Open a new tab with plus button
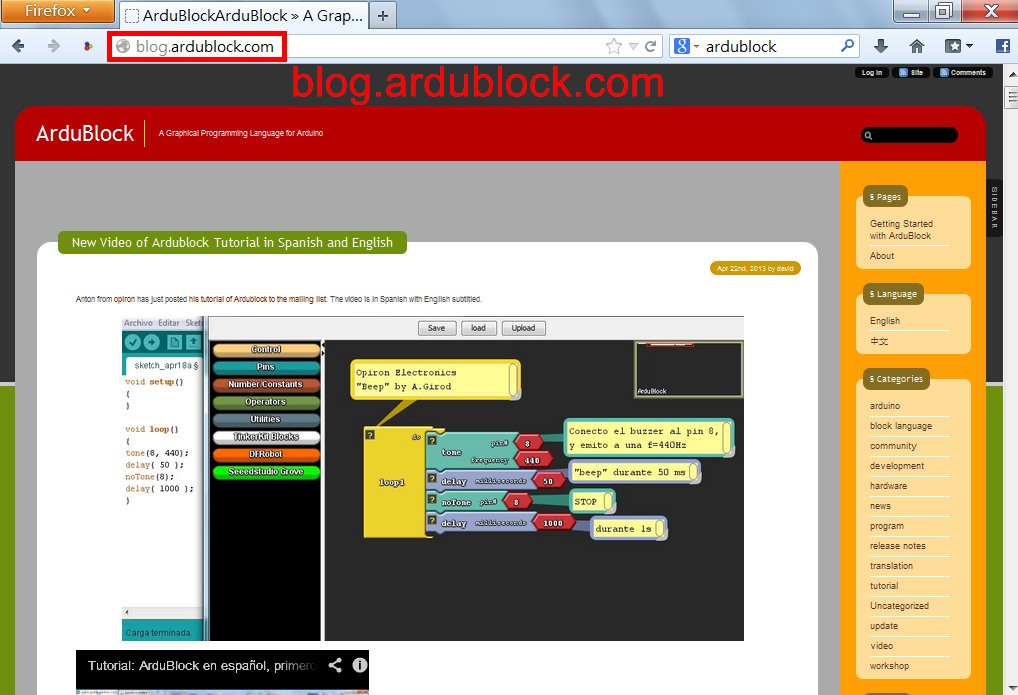Image resolution: width=1018 pixels, height=695 pixels. click(383, 16)
